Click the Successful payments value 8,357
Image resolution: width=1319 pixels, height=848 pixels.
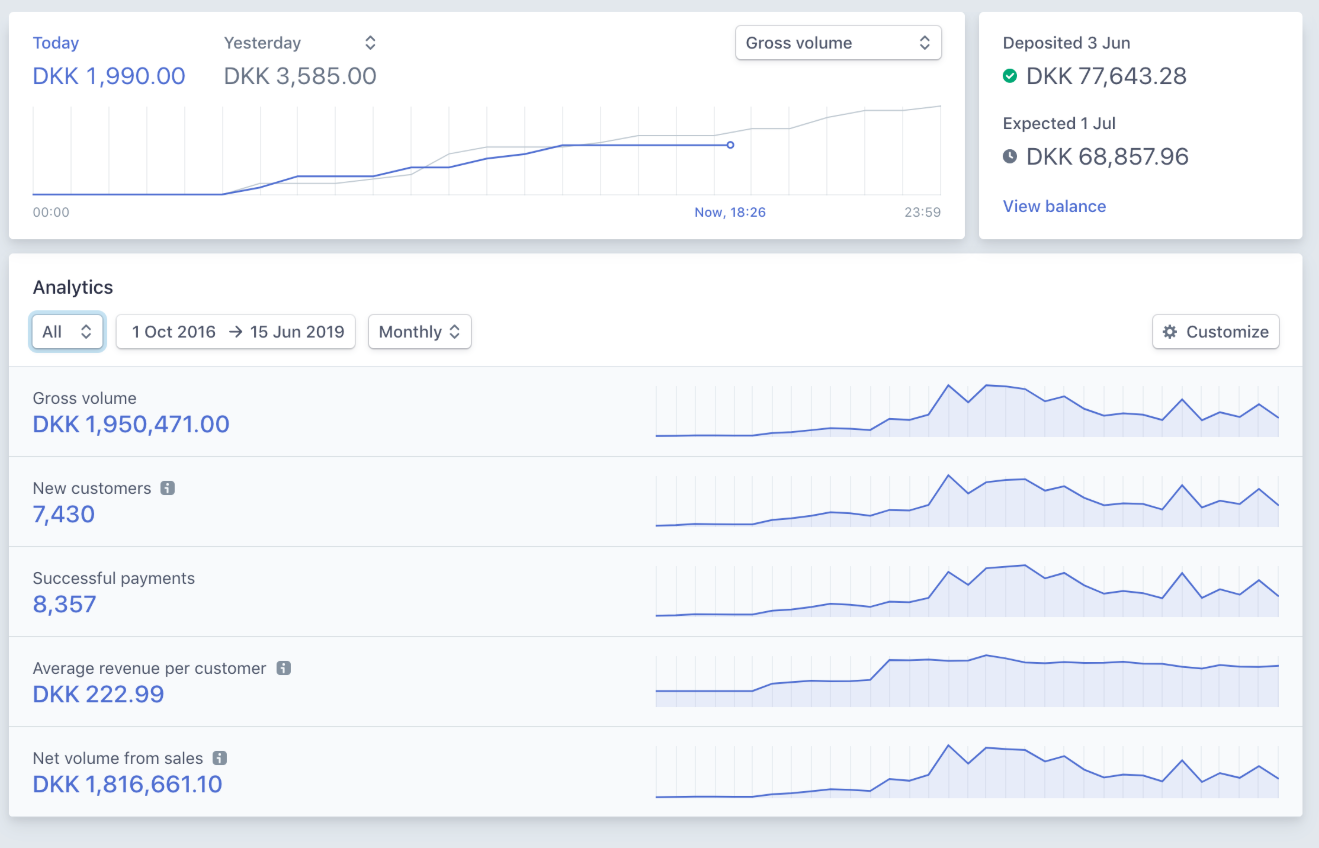[65, 605]
